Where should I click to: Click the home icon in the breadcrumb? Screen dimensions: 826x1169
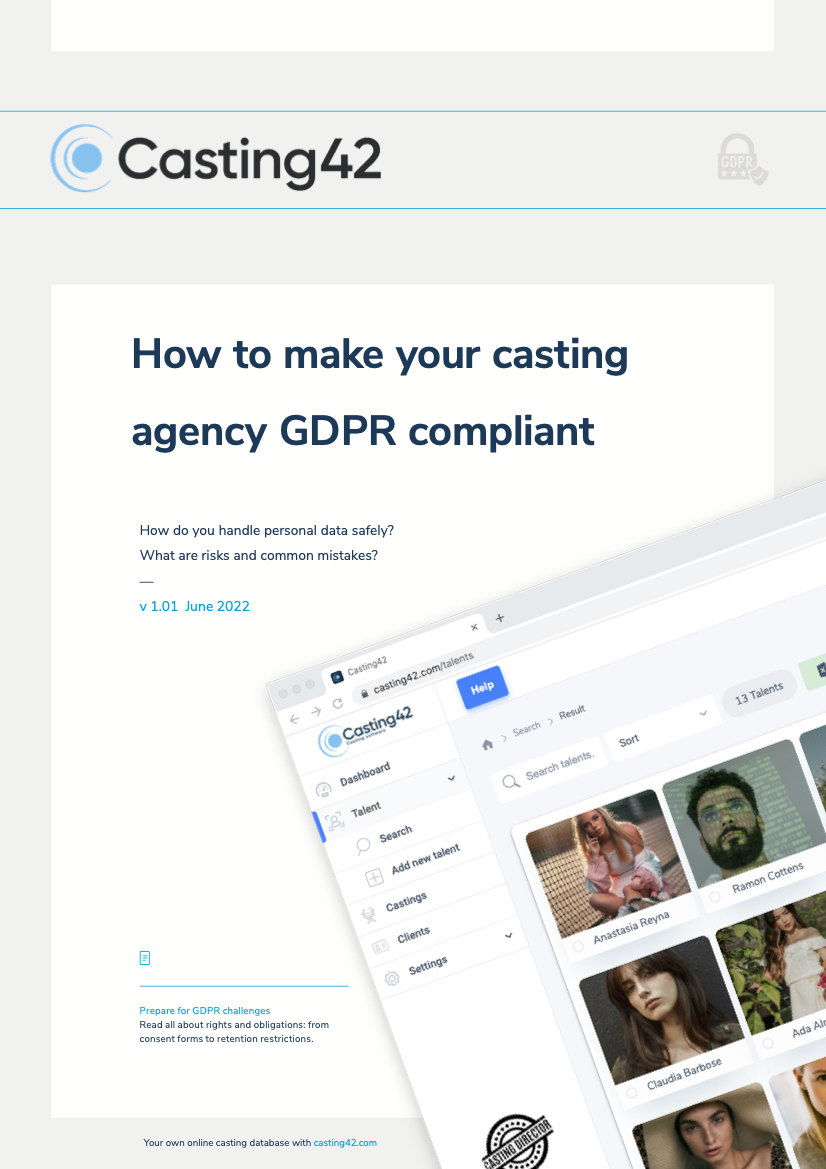pyautogui.click(x=488, y=744)
